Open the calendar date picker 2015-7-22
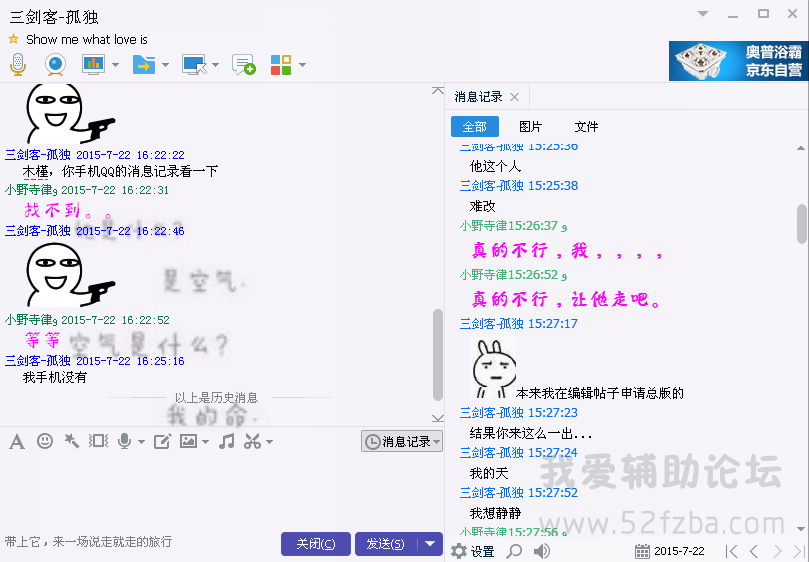This screenshot has width=809, height=562. click(669, 551)
